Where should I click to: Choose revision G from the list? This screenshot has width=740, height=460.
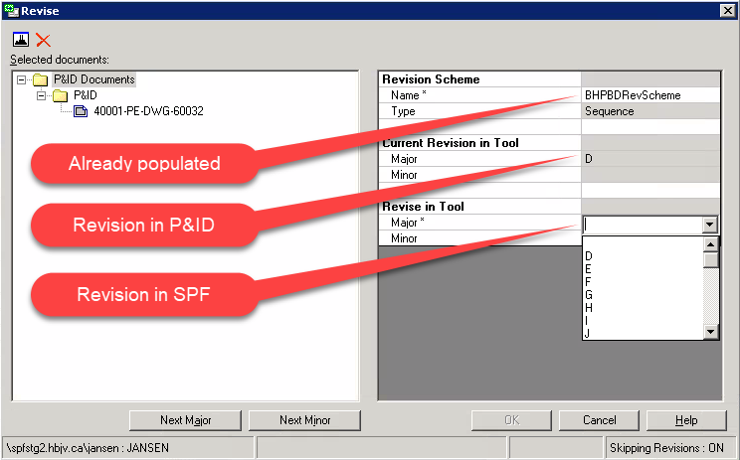point(588,295)
